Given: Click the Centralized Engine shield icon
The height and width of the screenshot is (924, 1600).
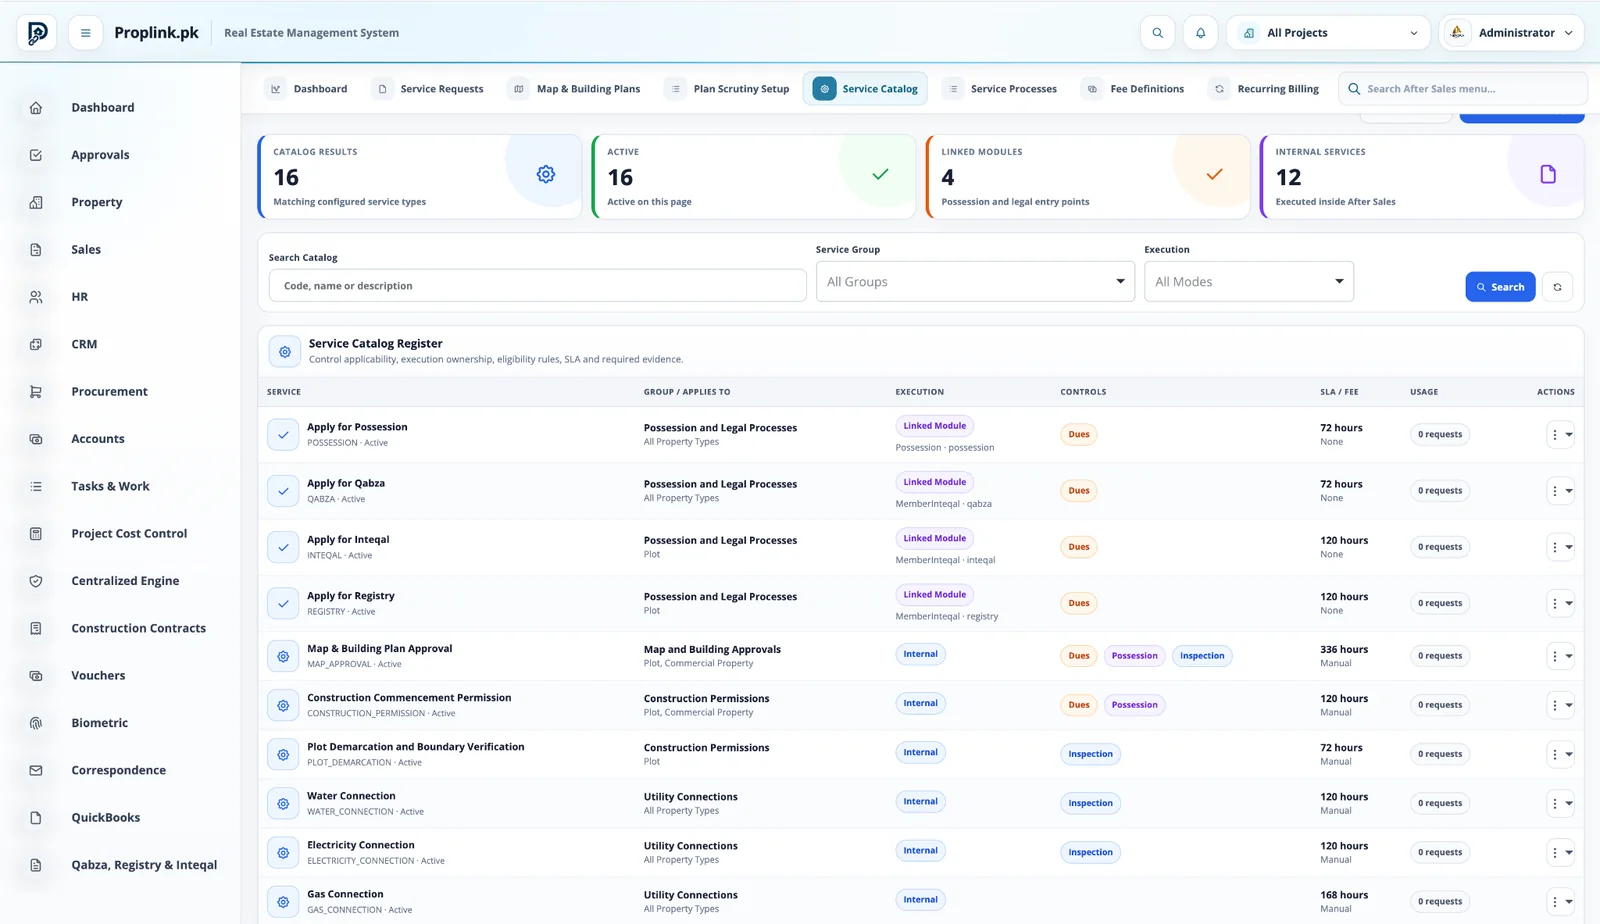Looking at the screenshot, I should pyautogui.click(x=36, y=581).
